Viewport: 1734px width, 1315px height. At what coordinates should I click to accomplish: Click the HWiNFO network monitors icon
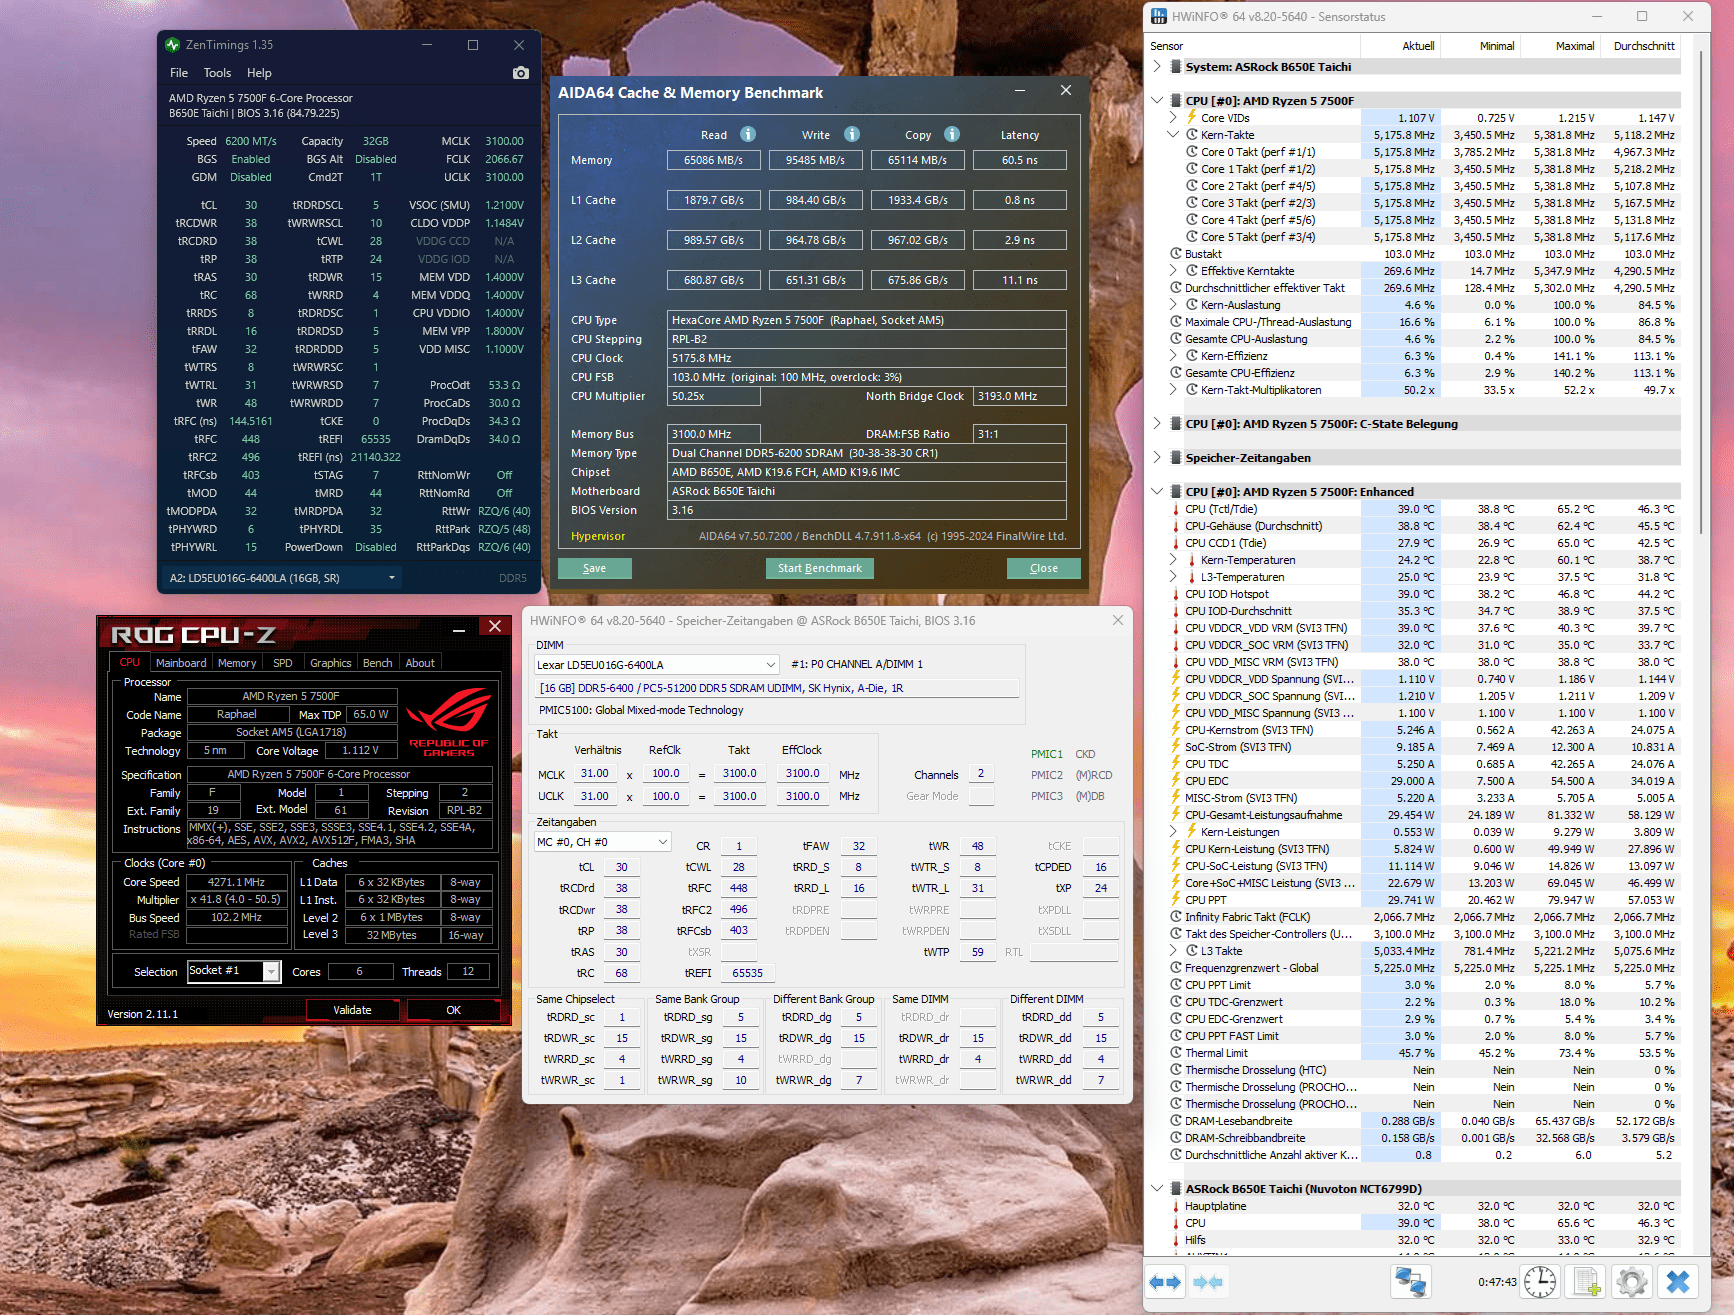pyautogui.click(x=1411, y=1282)
